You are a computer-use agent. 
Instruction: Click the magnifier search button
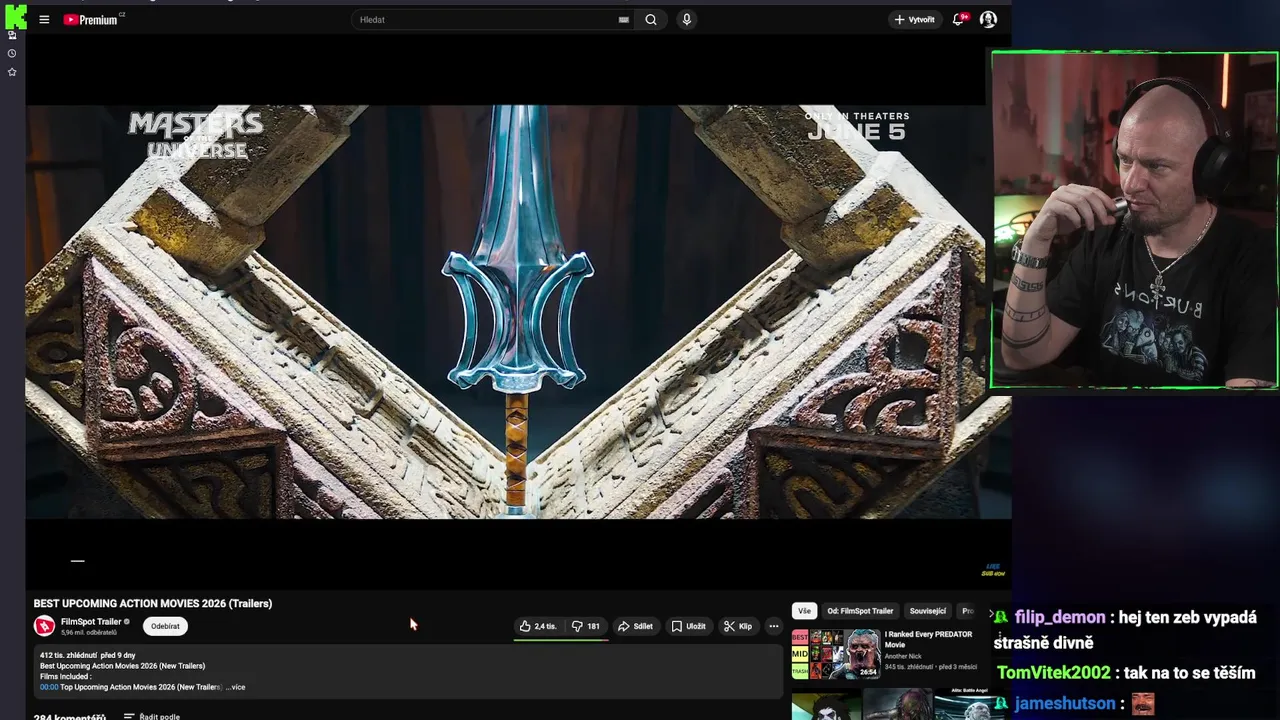coord(651,19)
